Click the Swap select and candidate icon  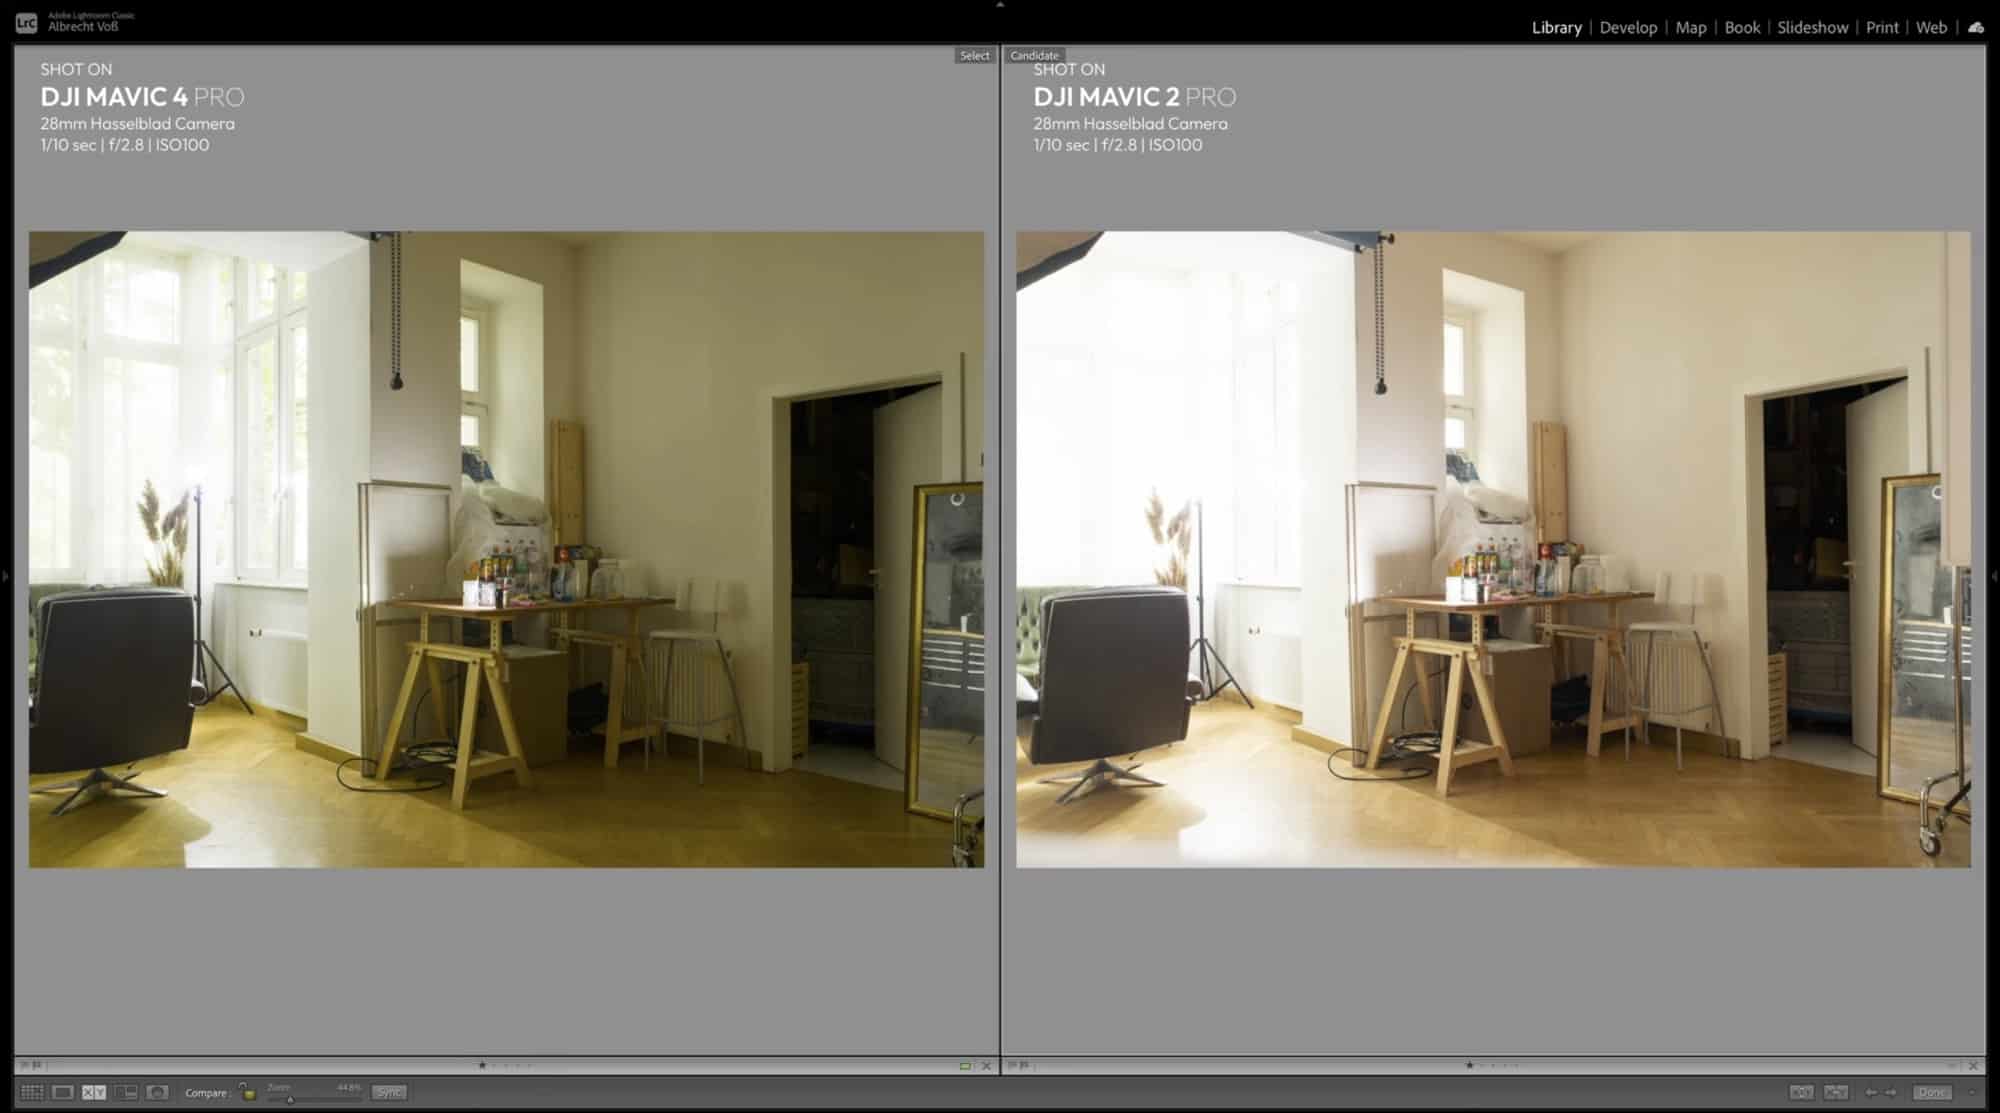[1801, 1092]
